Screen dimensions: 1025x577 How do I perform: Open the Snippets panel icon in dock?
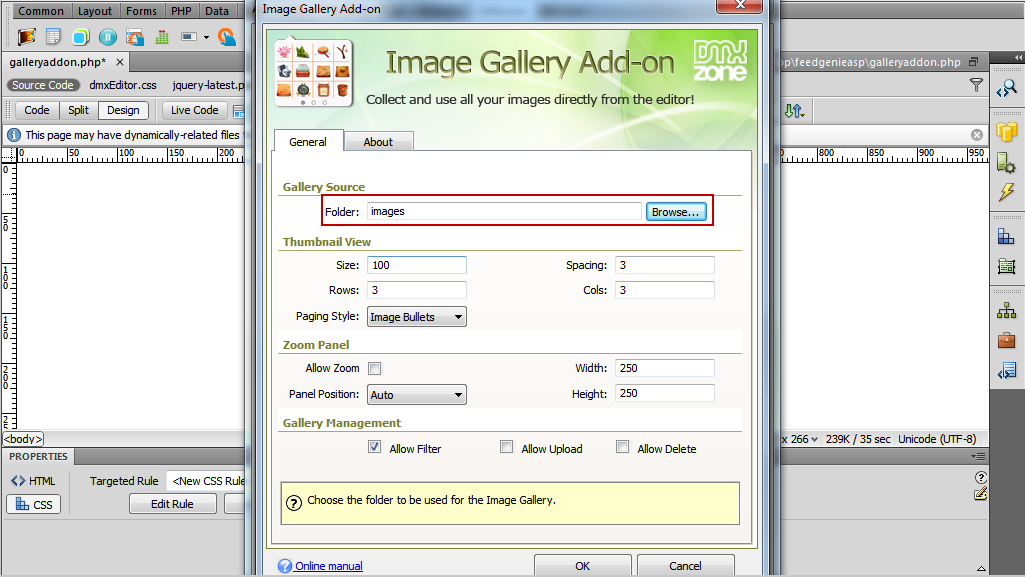(x=1007, y=371)
